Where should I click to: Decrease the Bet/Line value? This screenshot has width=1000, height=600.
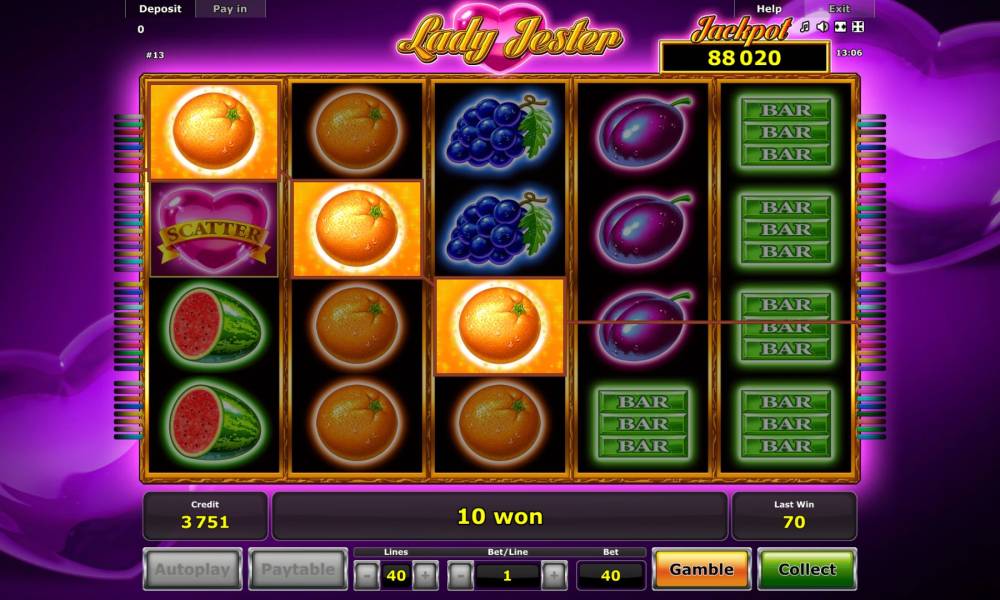(x=460, y=575)
